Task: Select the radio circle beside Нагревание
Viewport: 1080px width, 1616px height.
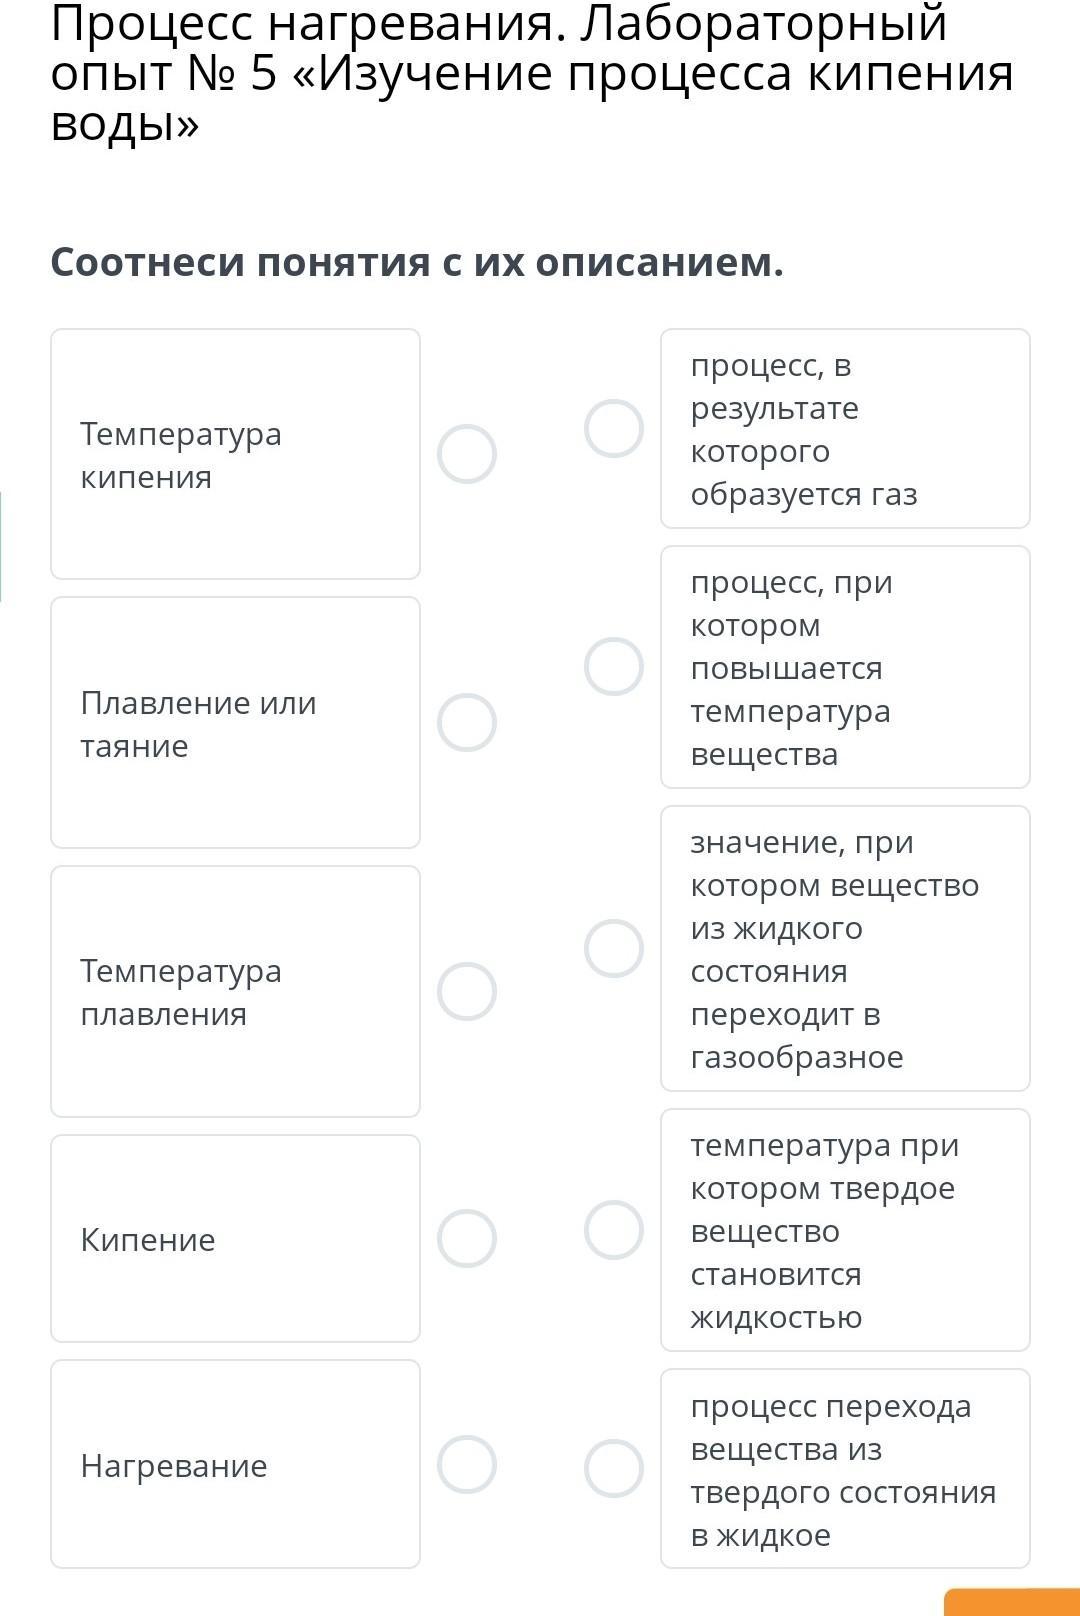Action: (467, 1464)
